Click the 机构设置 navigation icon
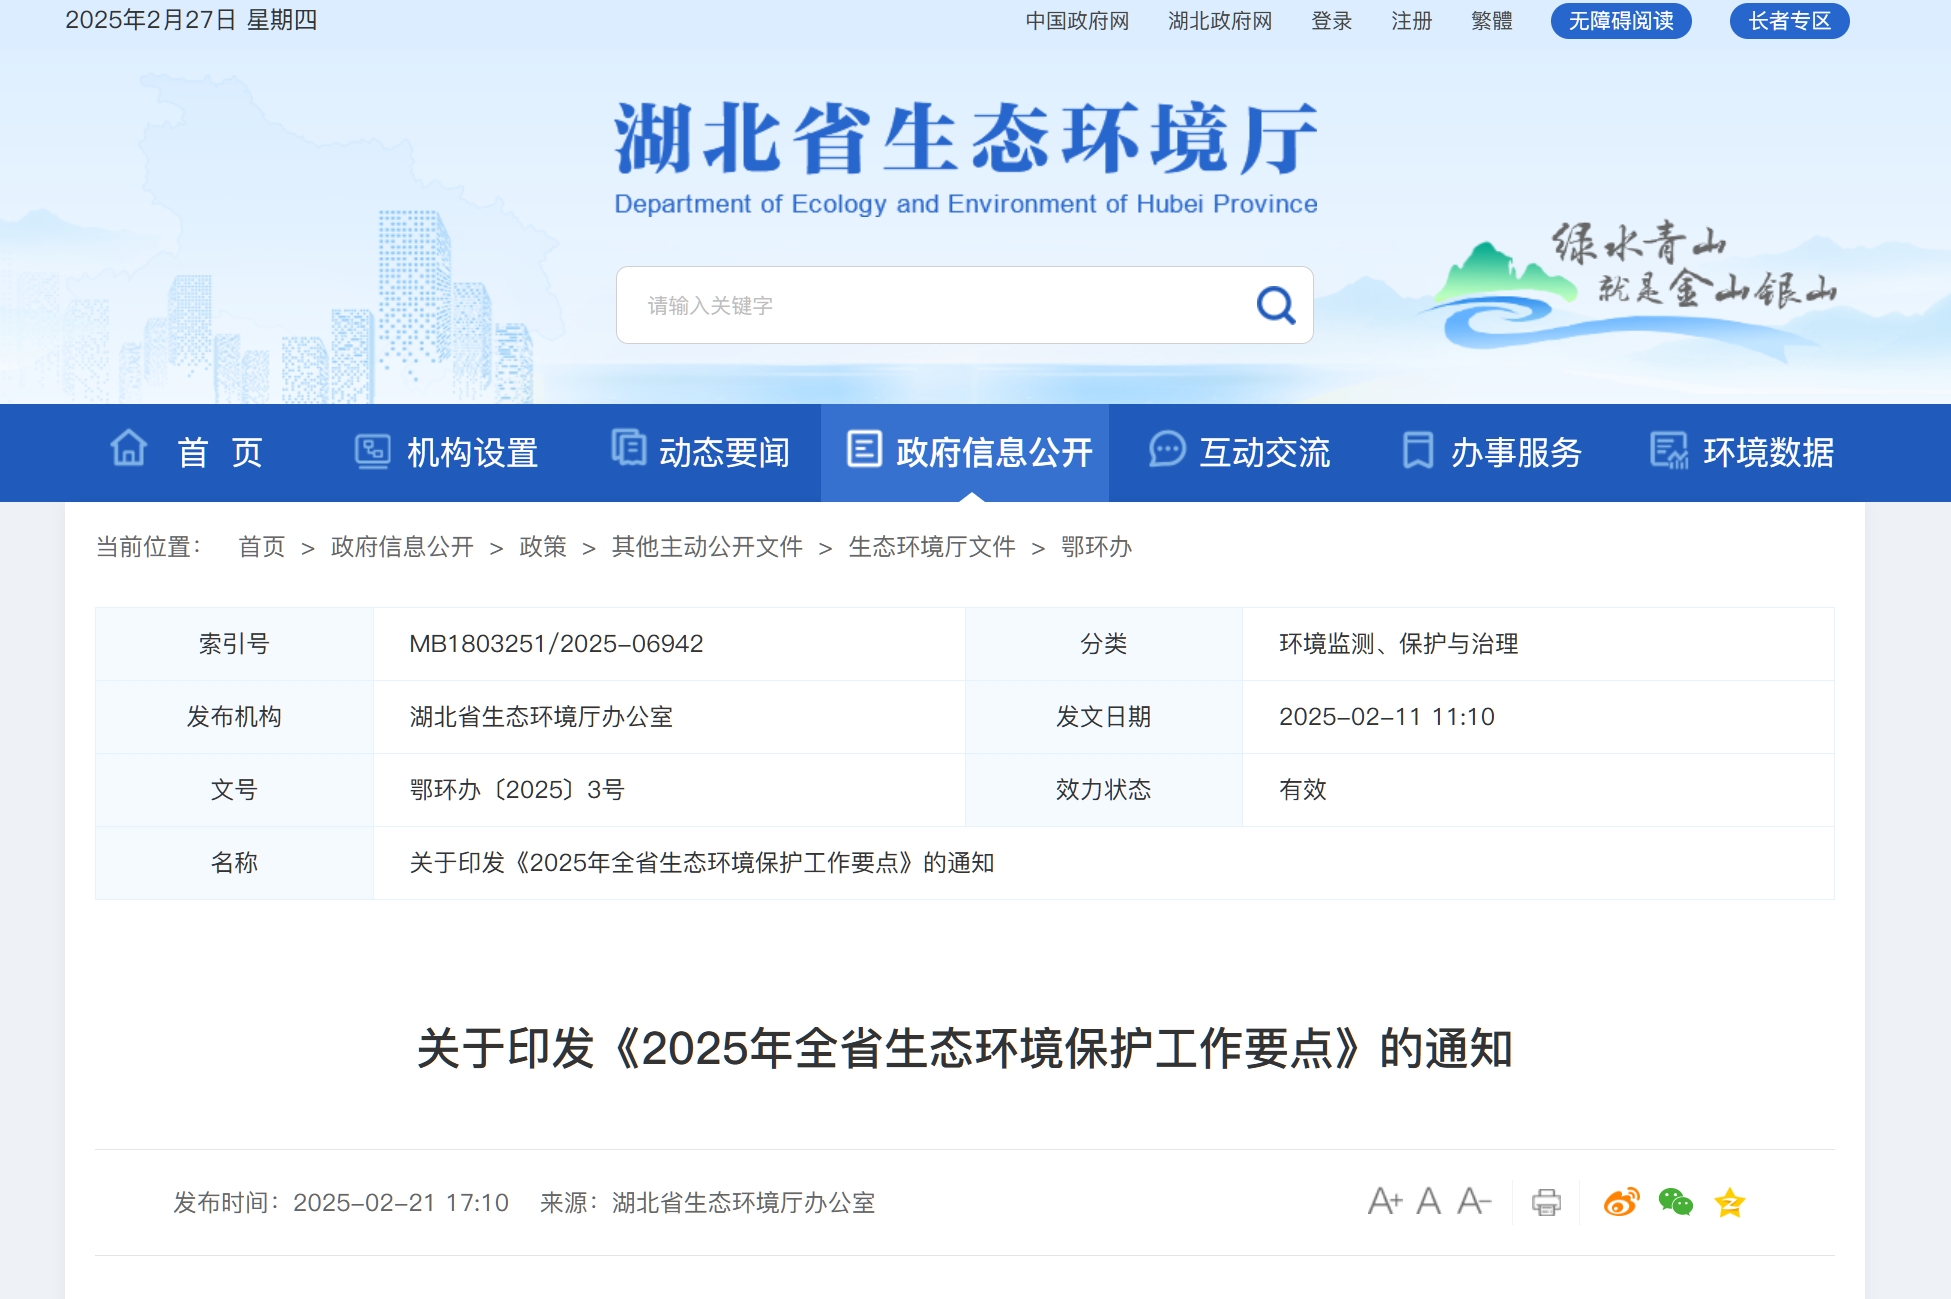Viewport: 1951px width, 1299px height. click(372, 451)
